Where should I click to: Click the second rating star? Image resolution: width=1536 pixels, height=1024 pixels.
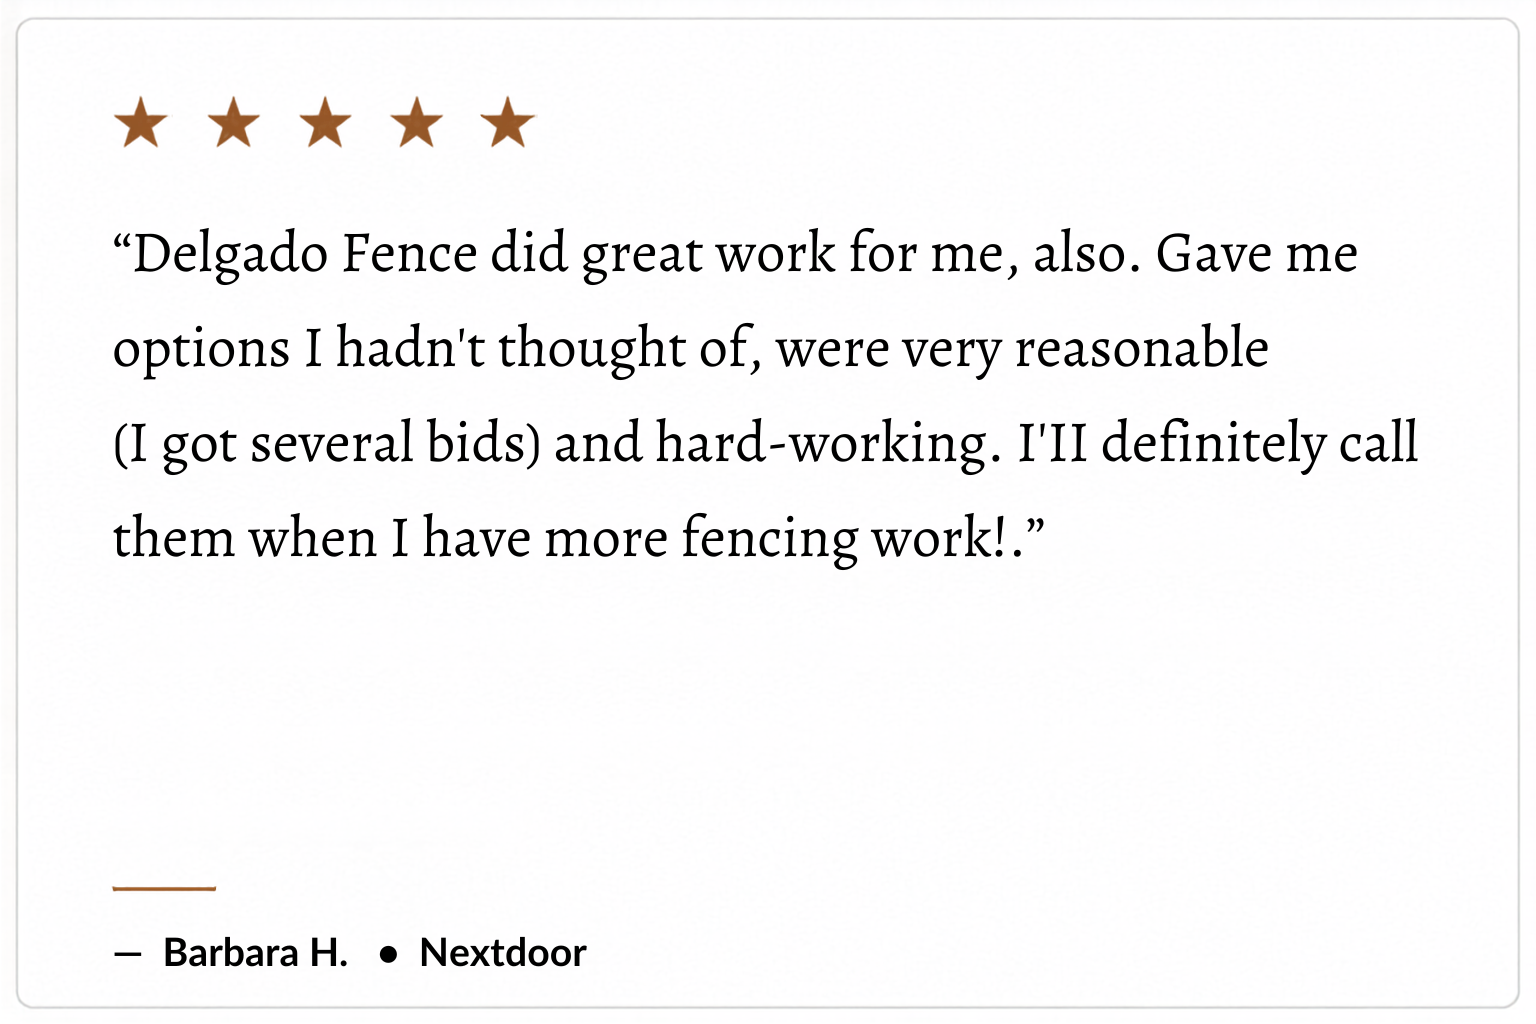pyautogui.click(x=234, y=123)
